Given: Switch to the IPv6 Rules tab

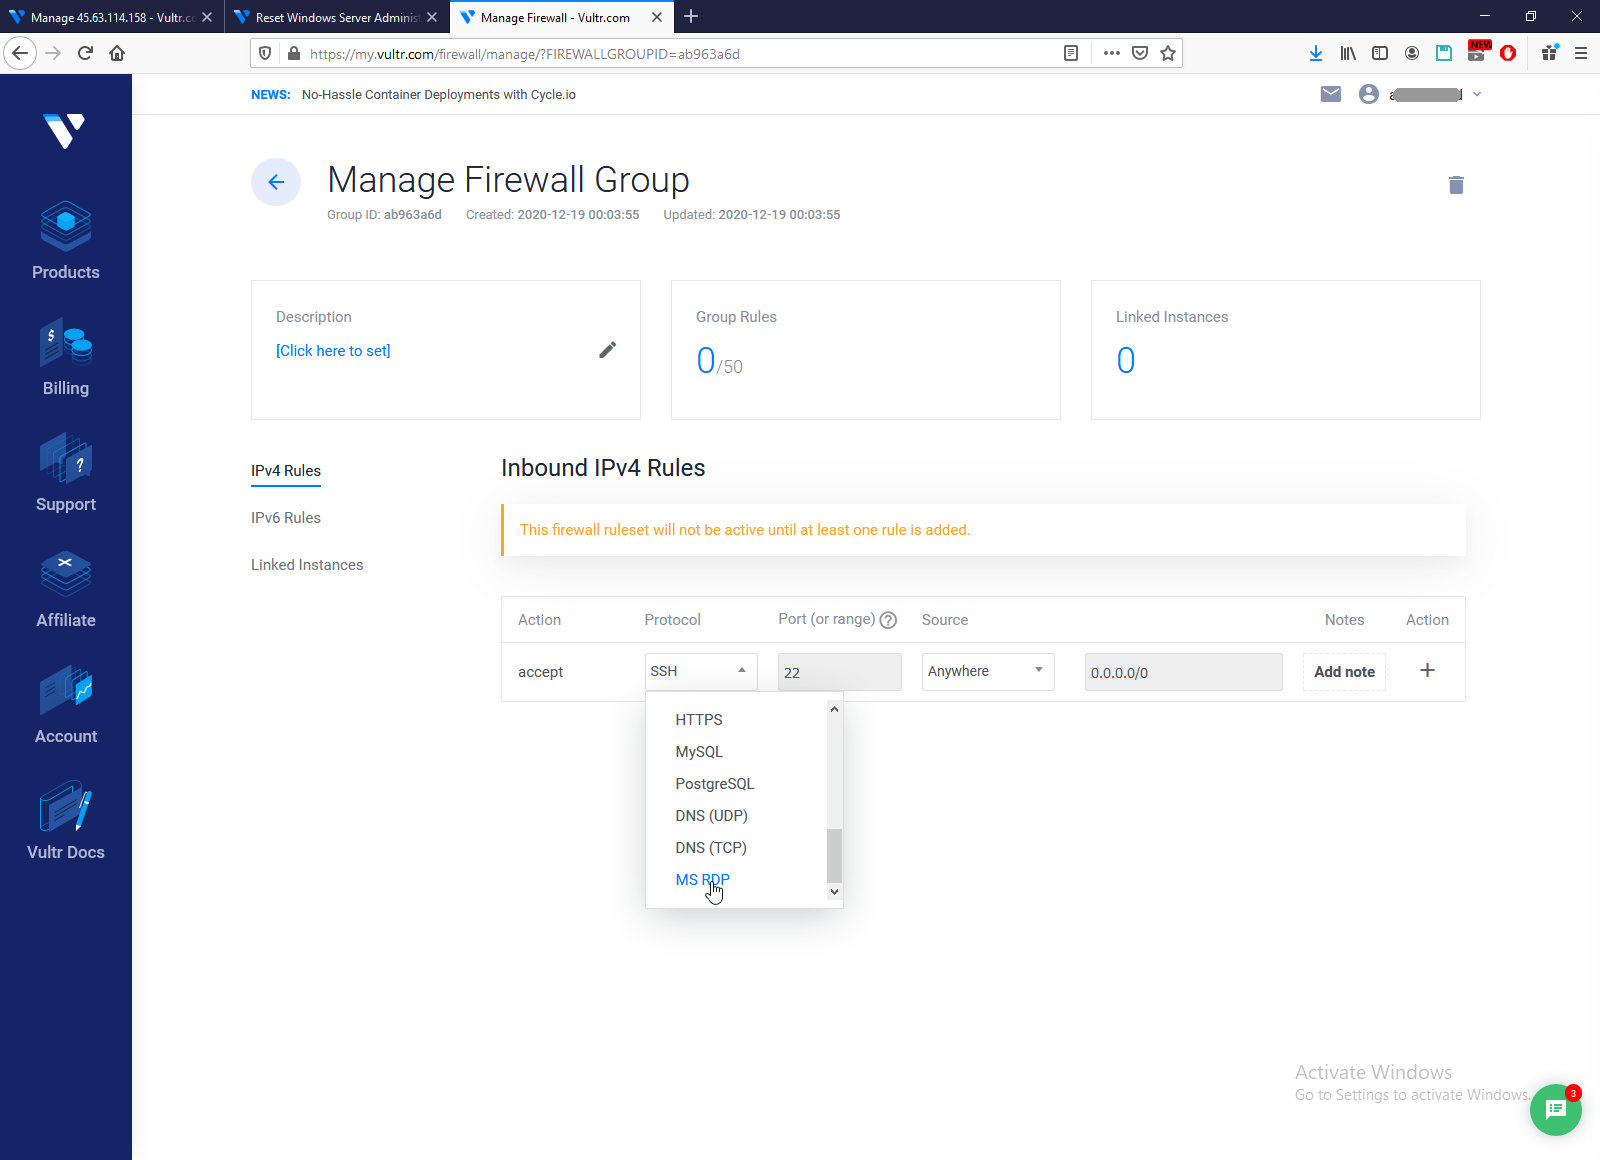Looking at the screenshot, I should 286,518.
